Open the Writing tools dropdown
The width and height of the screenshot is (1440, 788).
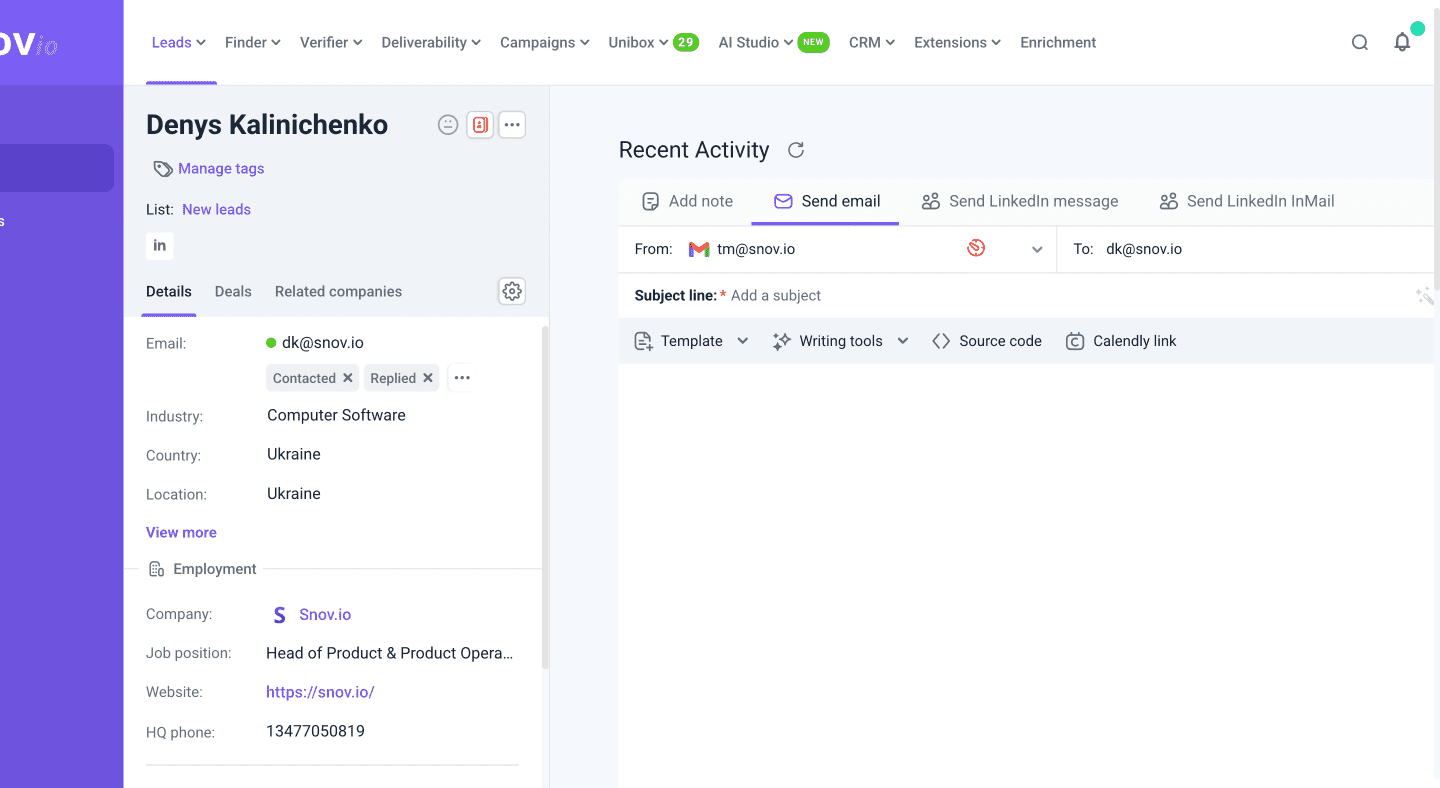coord(841,341)
